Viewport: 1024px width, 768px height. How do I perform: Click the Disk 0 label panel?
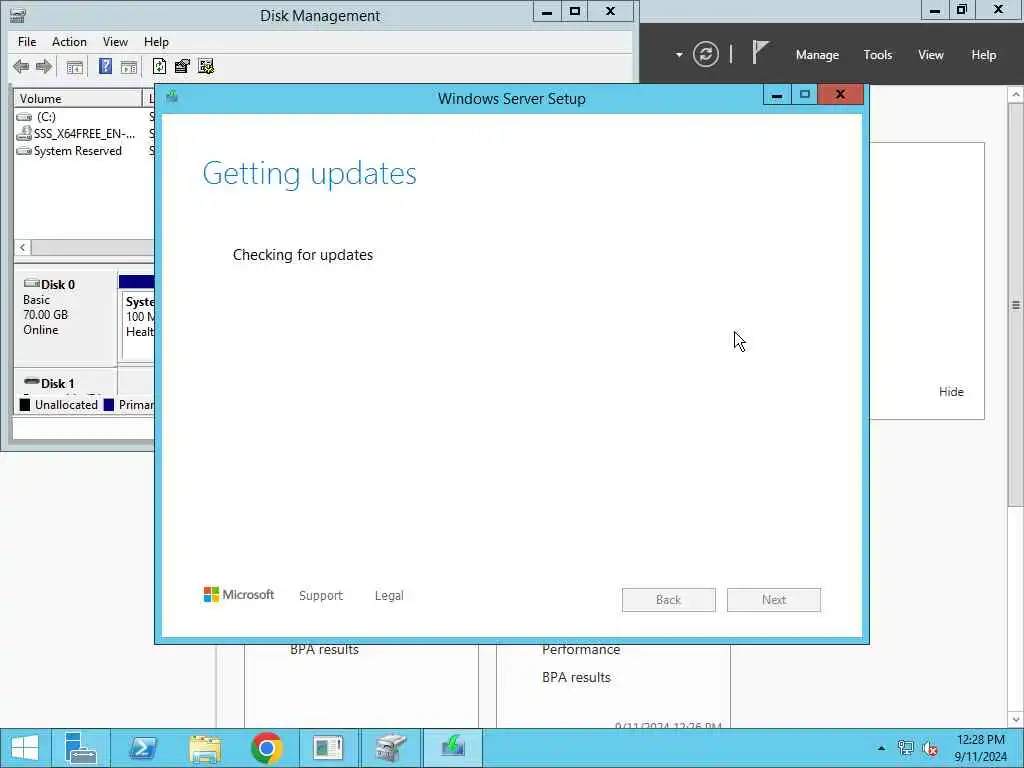click(65, 316)
